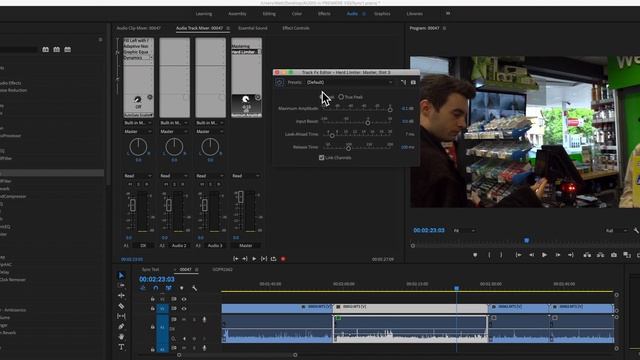
Task: Click the first track pan knob
Action: point(138,147)
